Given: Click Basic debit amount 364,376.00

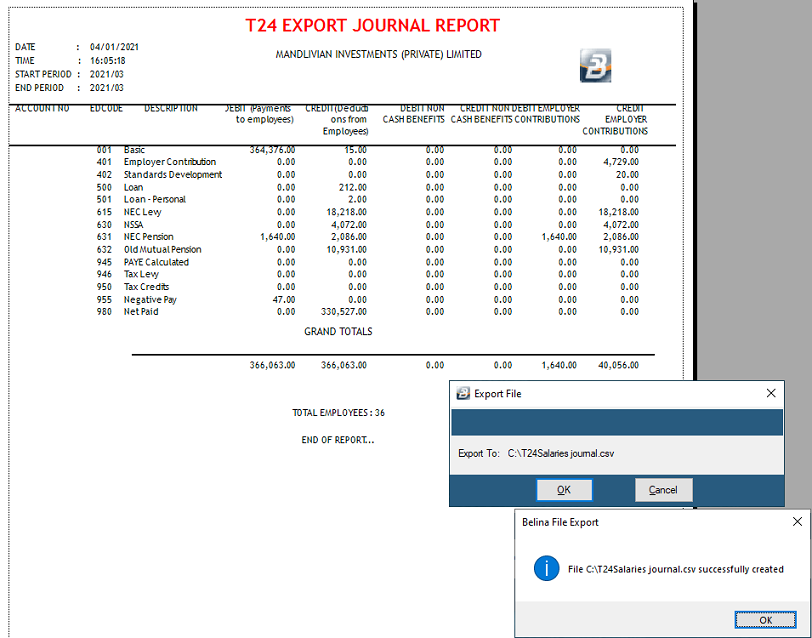Looking at the screenshot, I should 272,150.
